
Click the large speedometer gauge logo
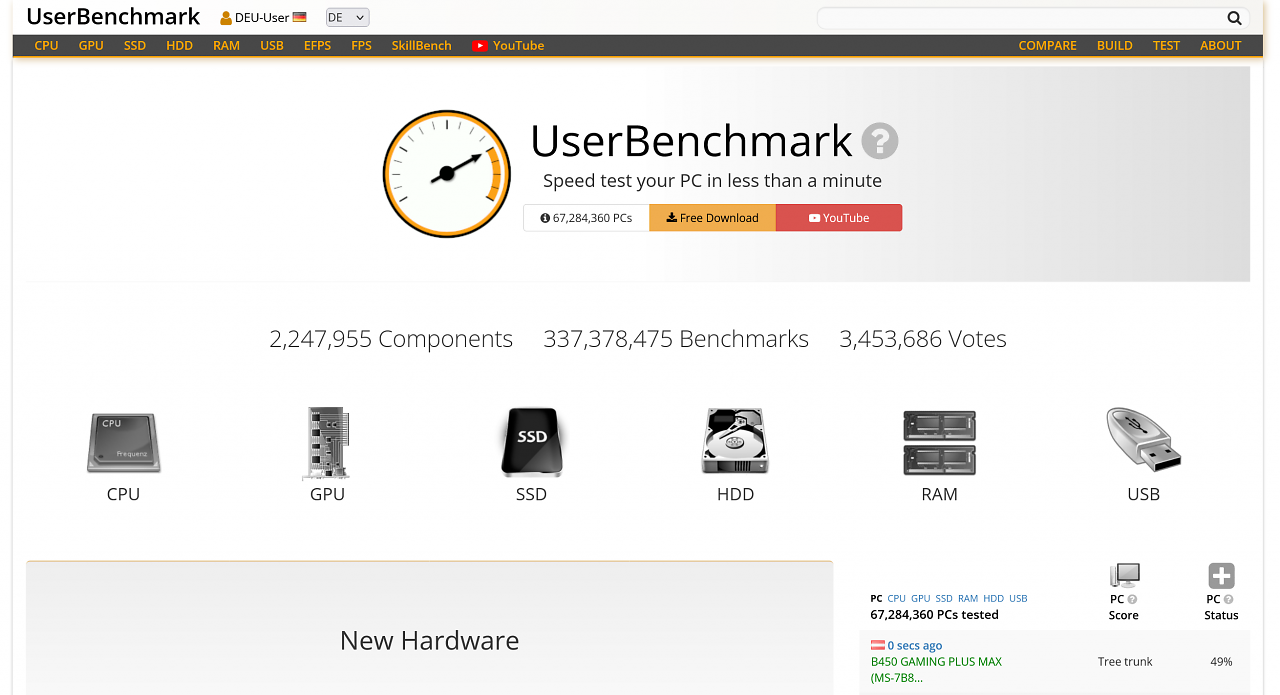447,174
